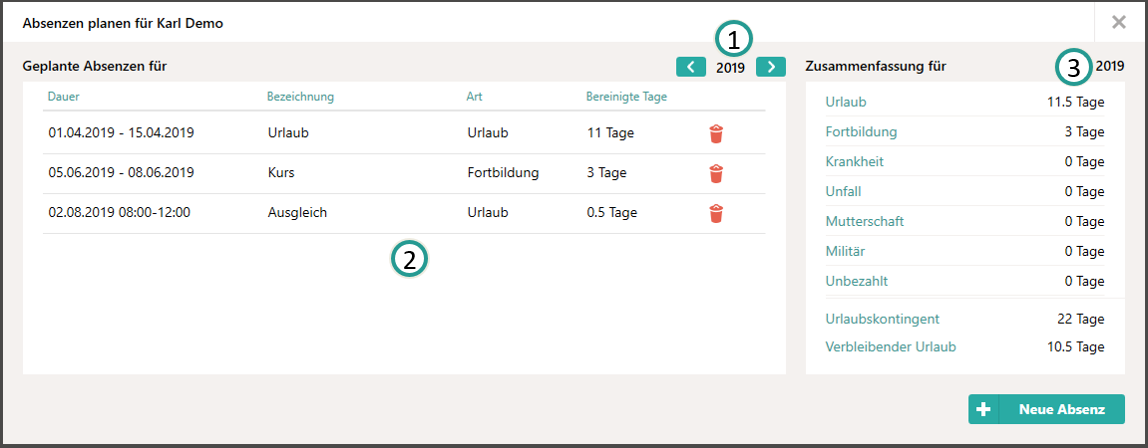Sort by the Dauer column header

[x=64, y=97]
